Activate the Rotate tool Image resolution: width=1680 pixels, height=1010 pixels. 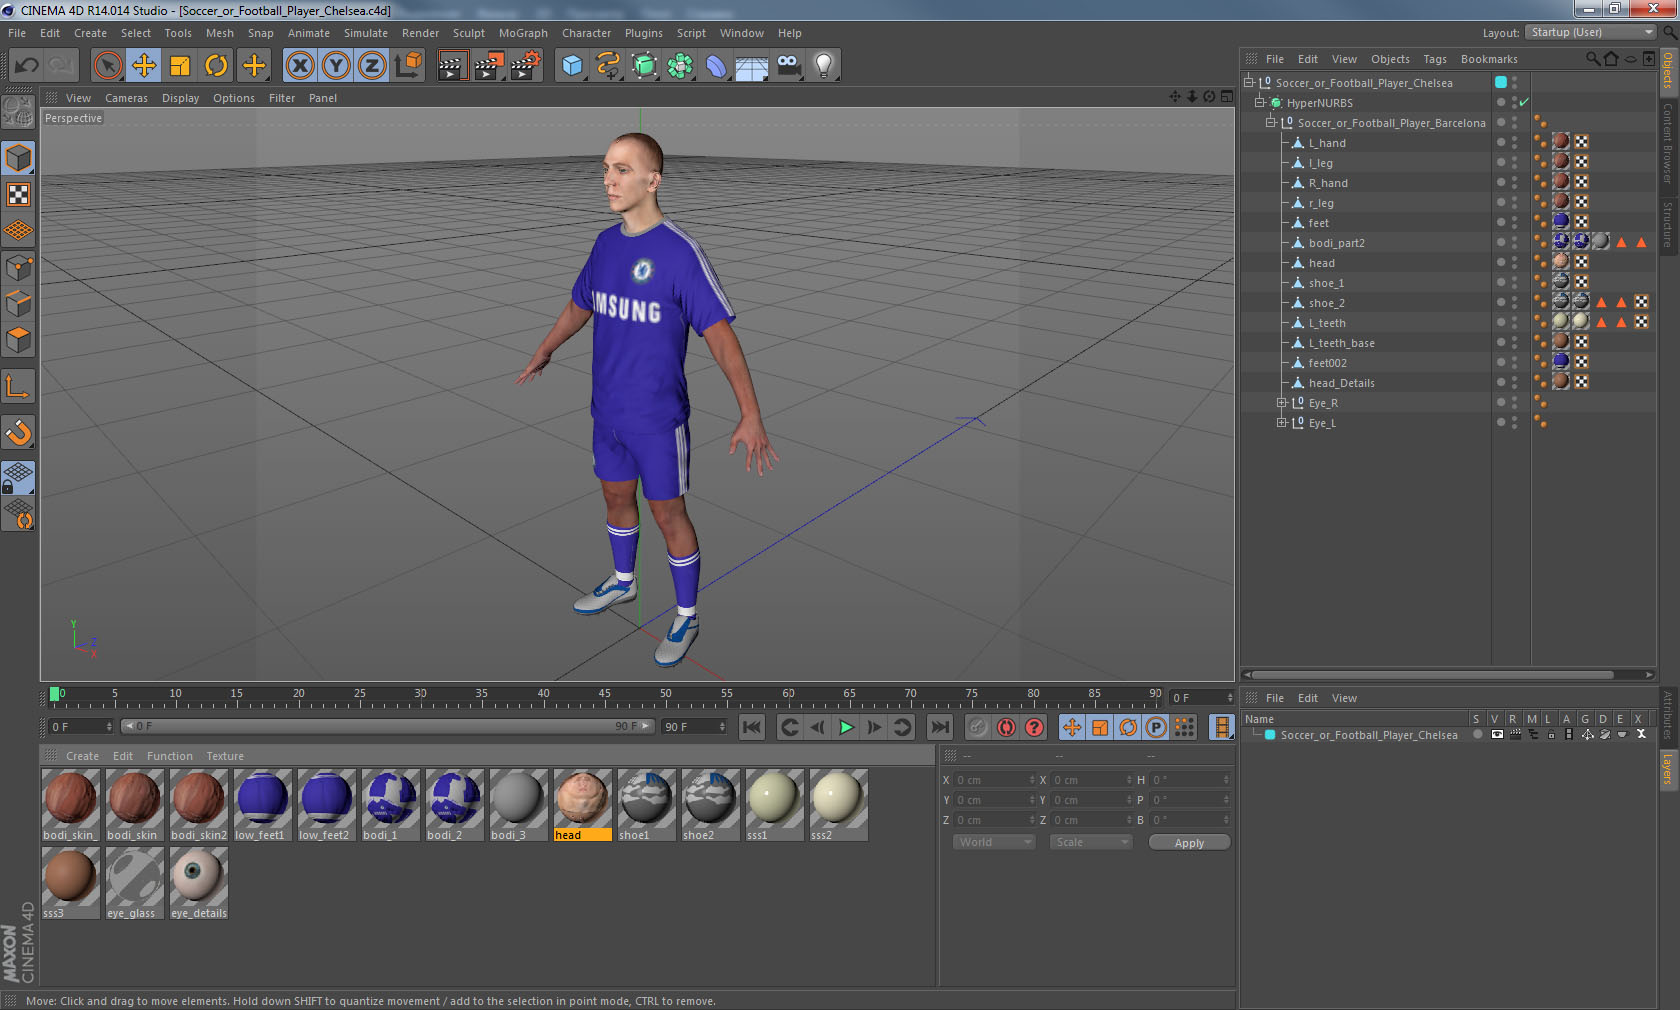point(216,66)
